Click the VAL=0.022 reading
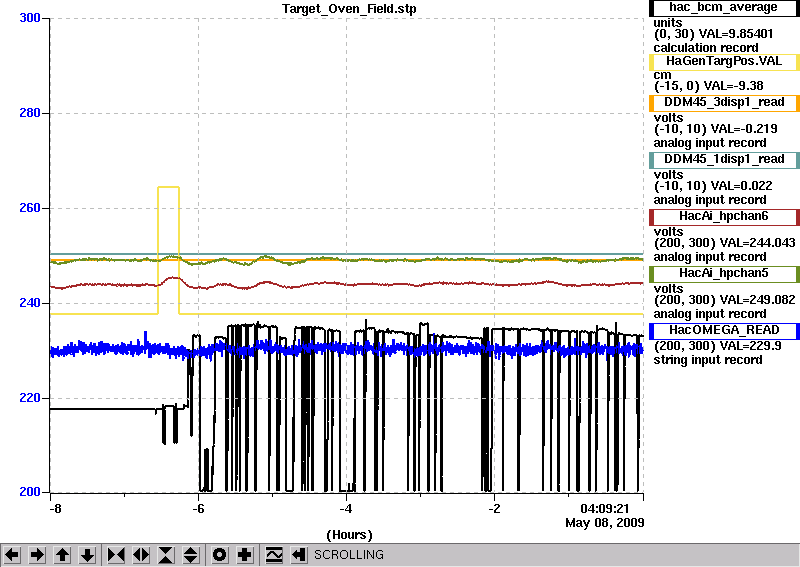This screenshot has width=800, height=567. pyautogui.click(x=742, y=186)
